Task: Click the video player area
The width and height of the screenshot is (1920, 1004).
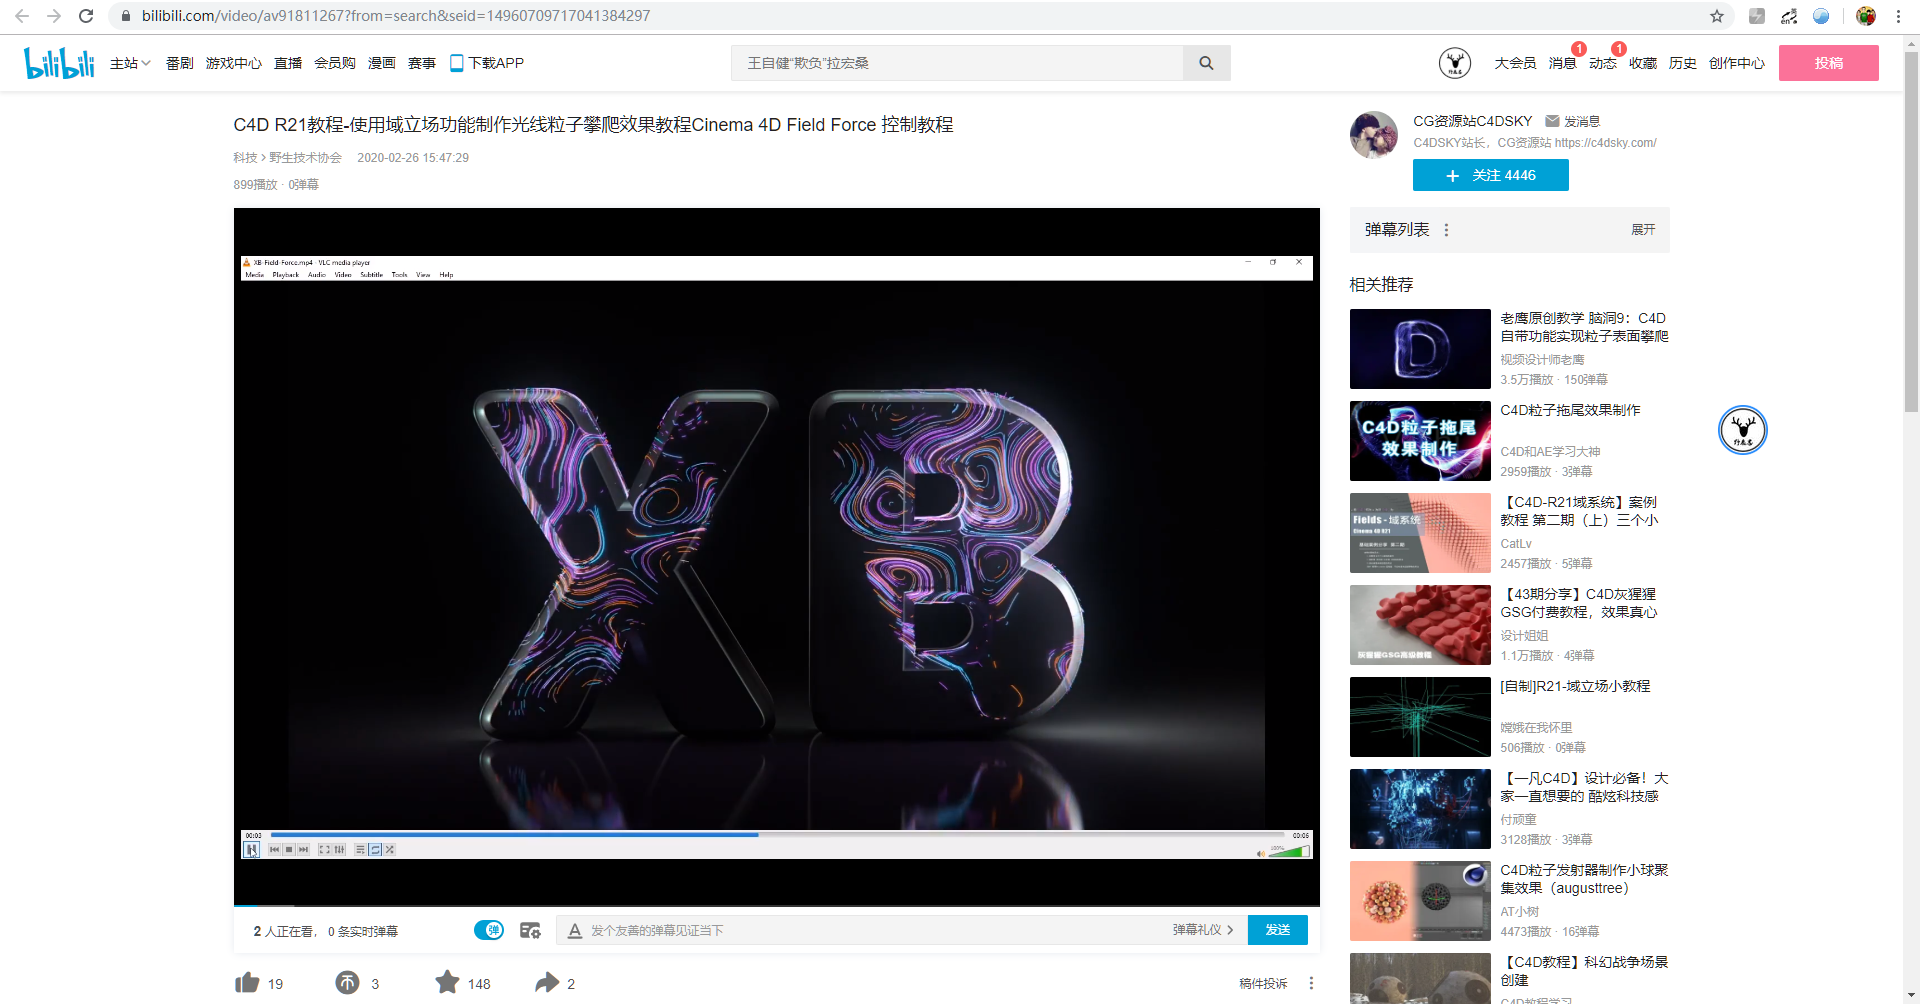Action: coord(776,556)
